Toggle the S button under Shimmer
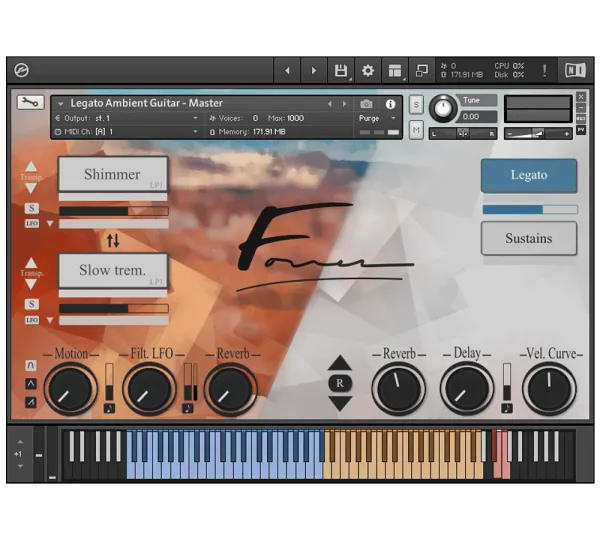The width and height of the screenshot is (600, 540). (x=32, y=208)
